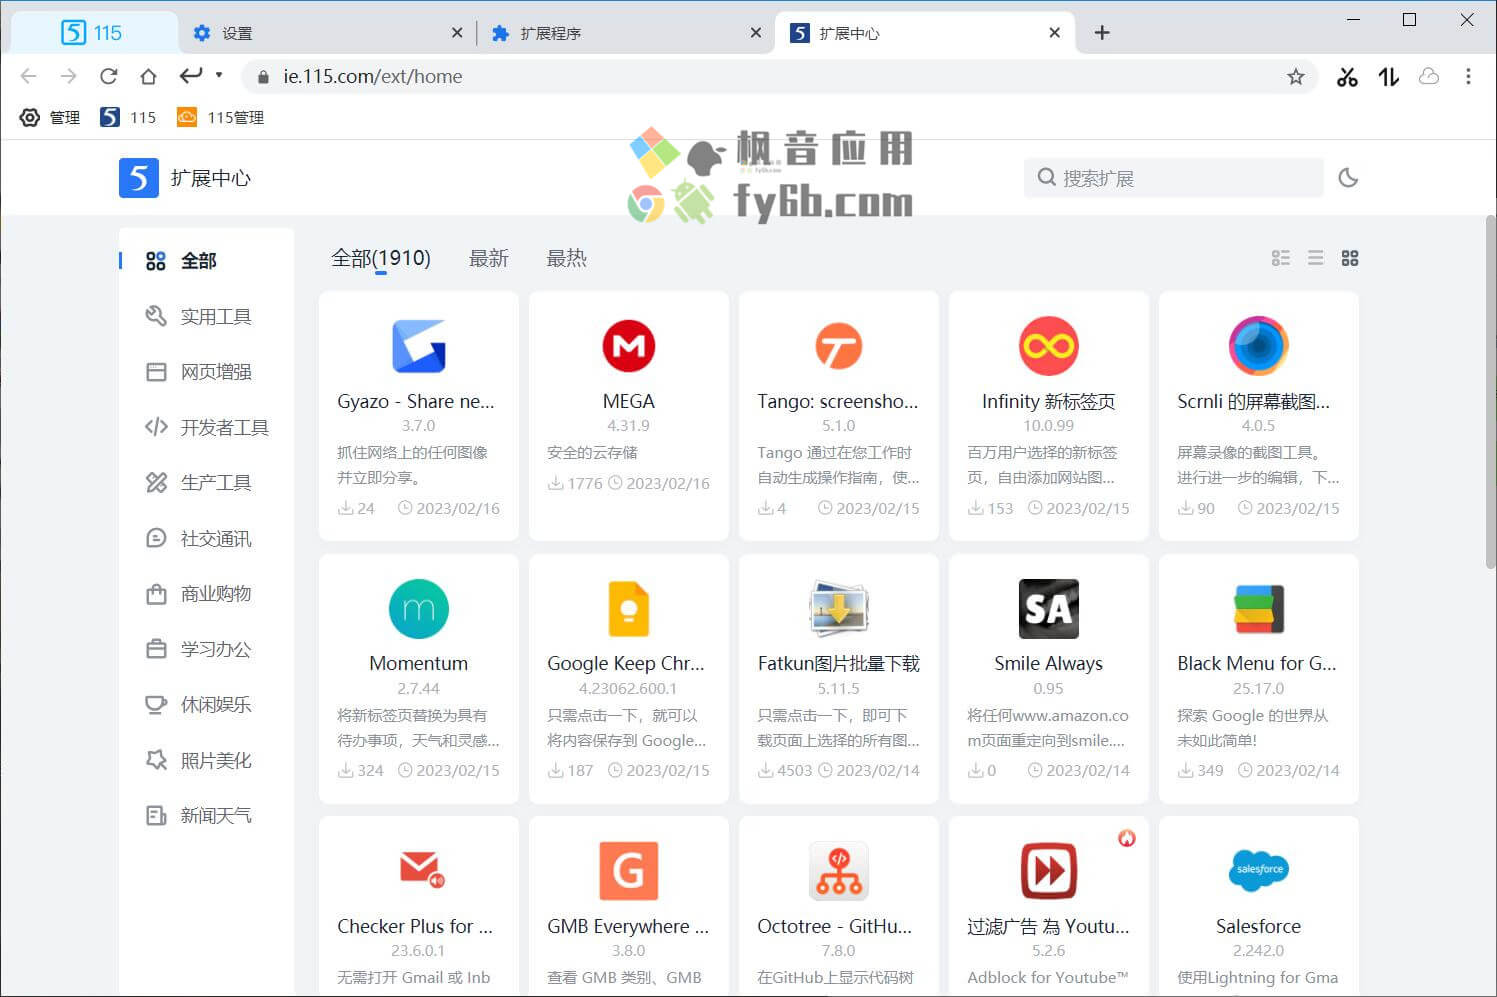This screenshot has height=997, width=1497.
Task: Open a new browser tab
Action: [x=1102, y=33]
